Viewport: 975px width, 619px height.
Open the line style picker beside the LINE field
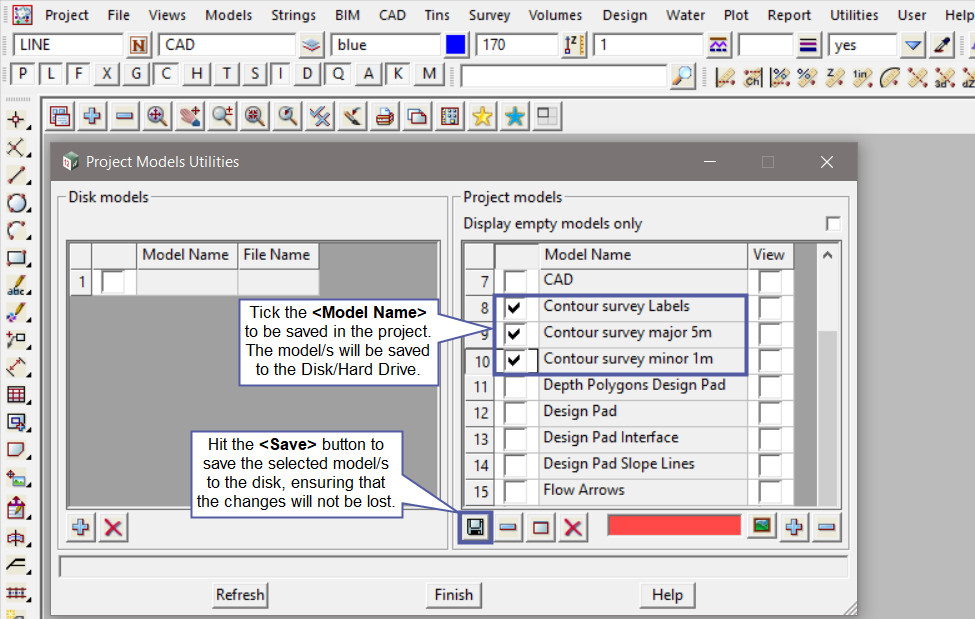pos(138,45)
